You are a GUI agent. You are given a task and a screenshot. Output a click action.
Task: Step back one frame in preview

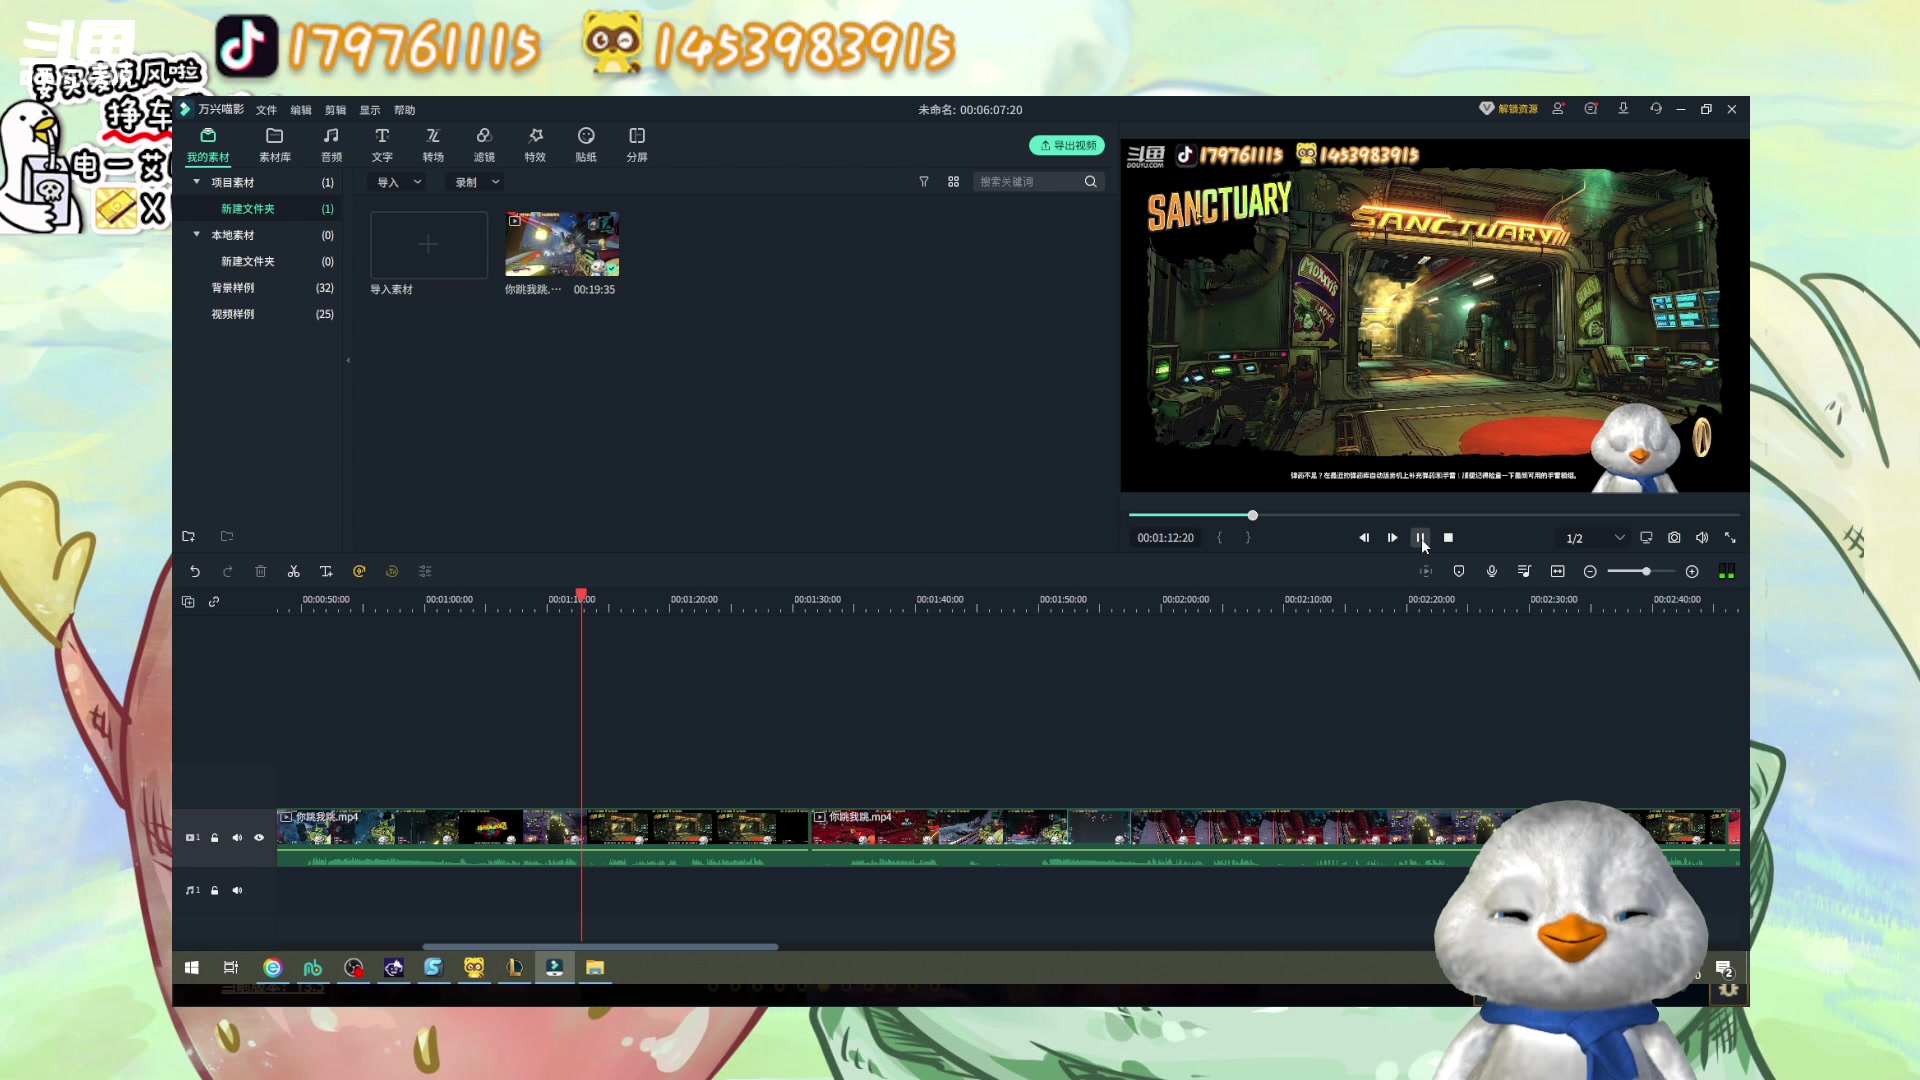(1364, 538)
